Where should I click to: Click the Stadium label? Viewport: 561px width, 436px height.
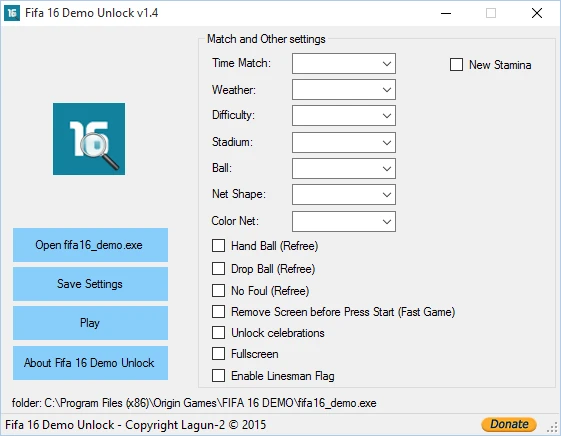(x=232, y=142)
